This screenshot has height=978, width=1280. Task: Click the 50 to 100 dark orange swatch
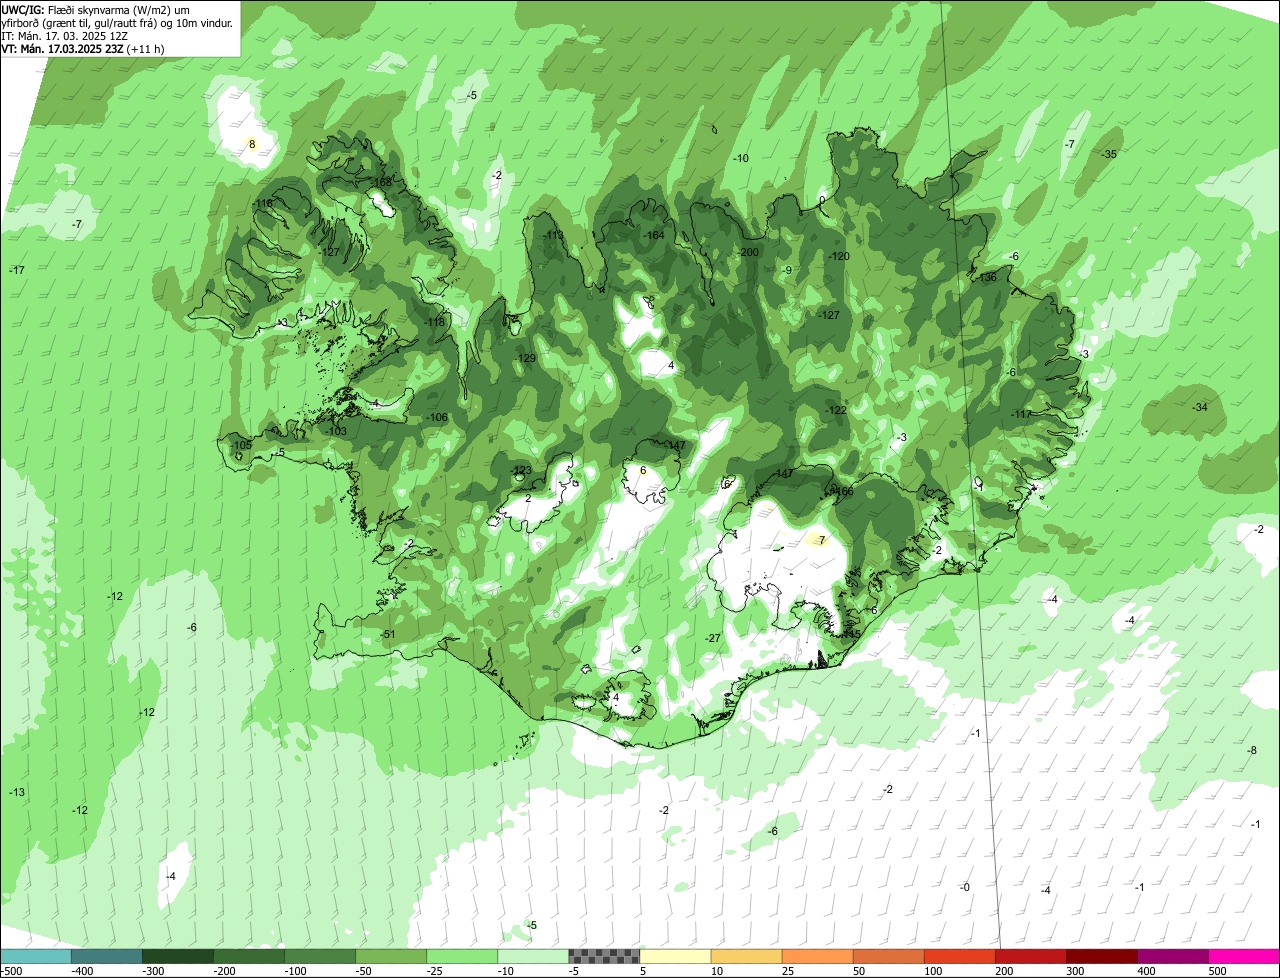coord(888,956)
